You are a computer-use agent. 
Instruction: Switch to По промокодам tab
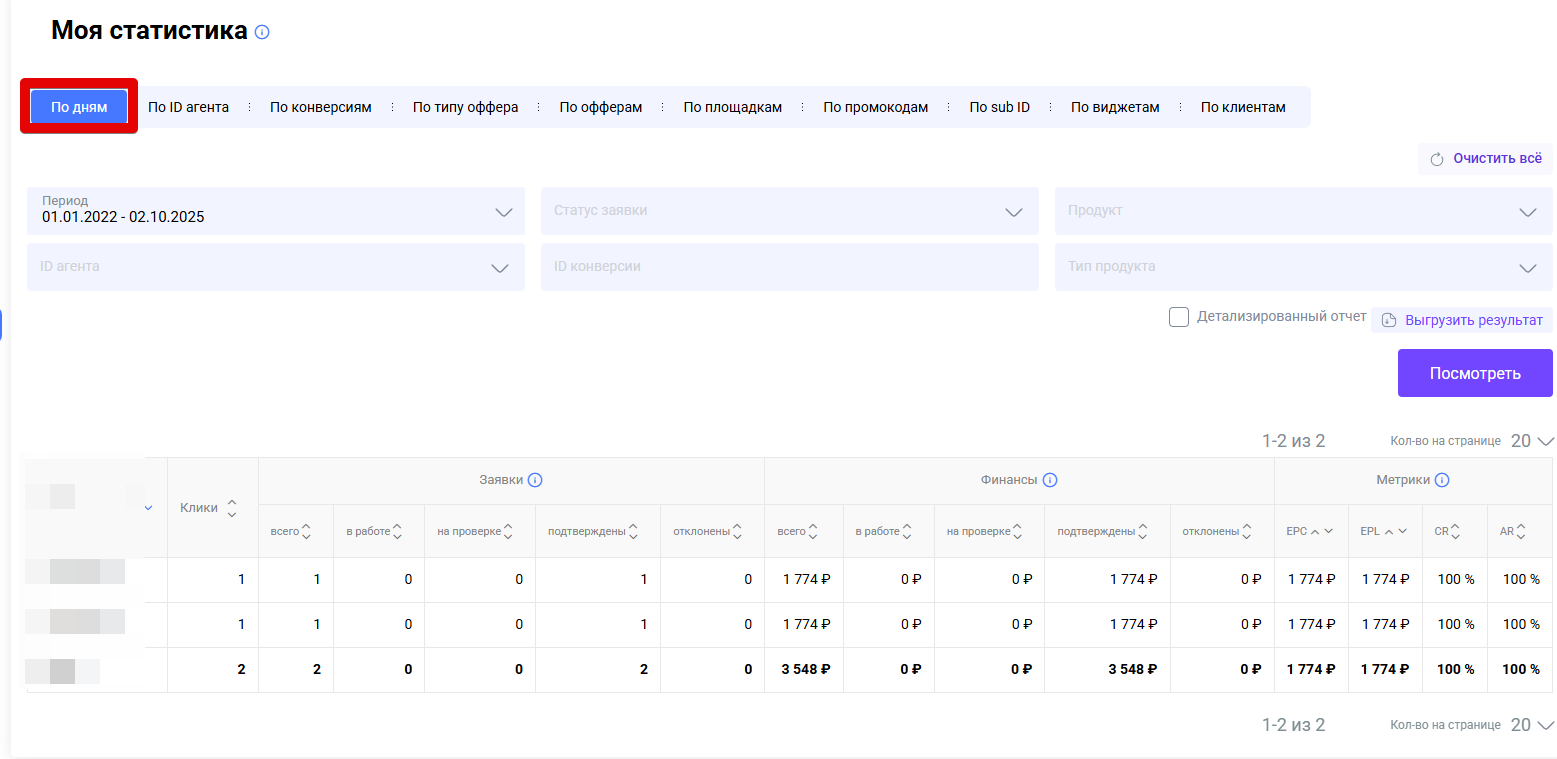coord(875,107)
